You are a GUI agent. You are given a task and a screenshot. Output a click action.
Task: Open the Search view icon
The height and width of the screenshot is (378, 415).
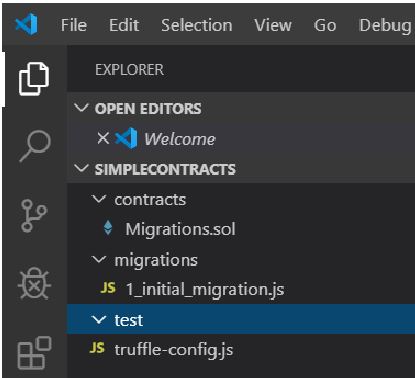(35, 146)
